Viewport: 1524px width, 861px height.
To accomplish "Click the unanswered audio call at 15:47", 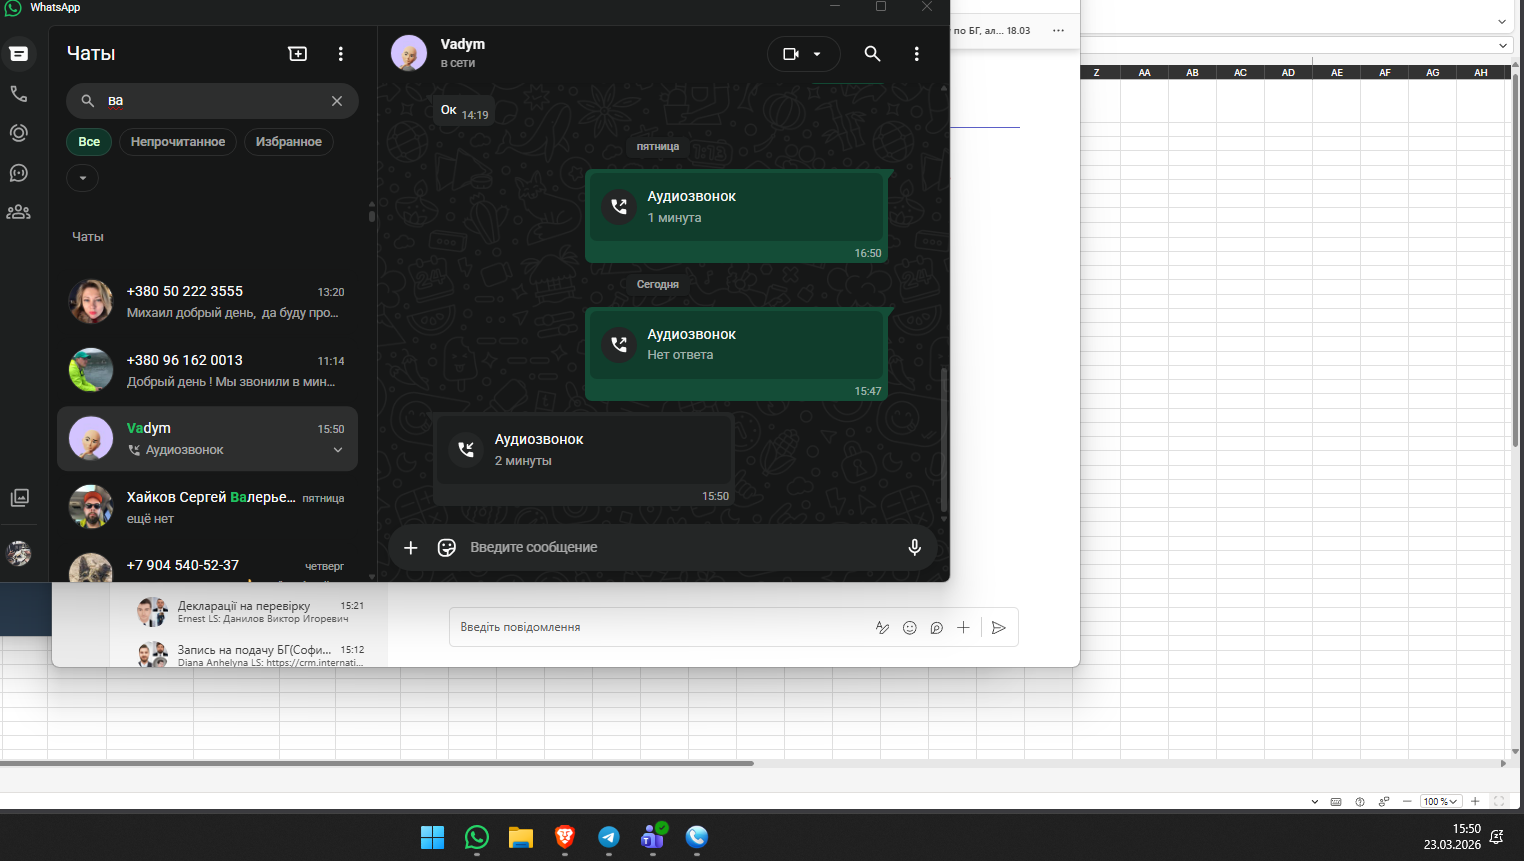I will pyautogui.click(x=737, y=354).
